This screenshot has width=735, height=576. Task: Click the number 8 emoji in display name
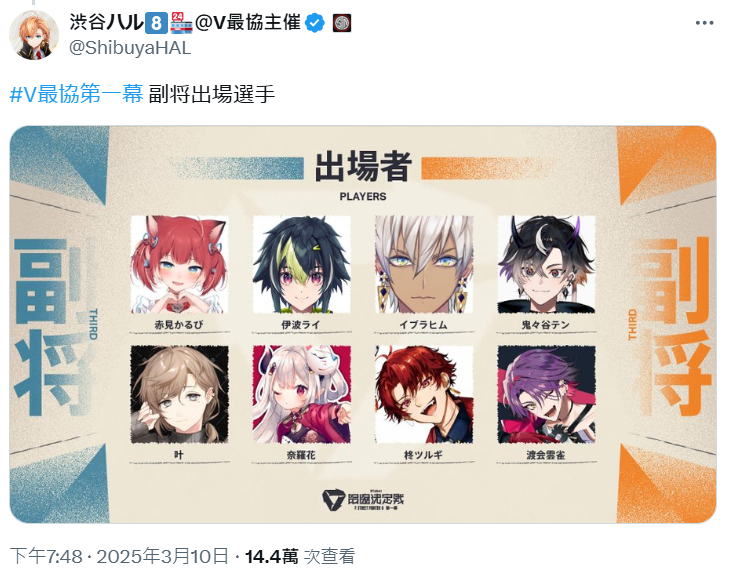(156, 22)
